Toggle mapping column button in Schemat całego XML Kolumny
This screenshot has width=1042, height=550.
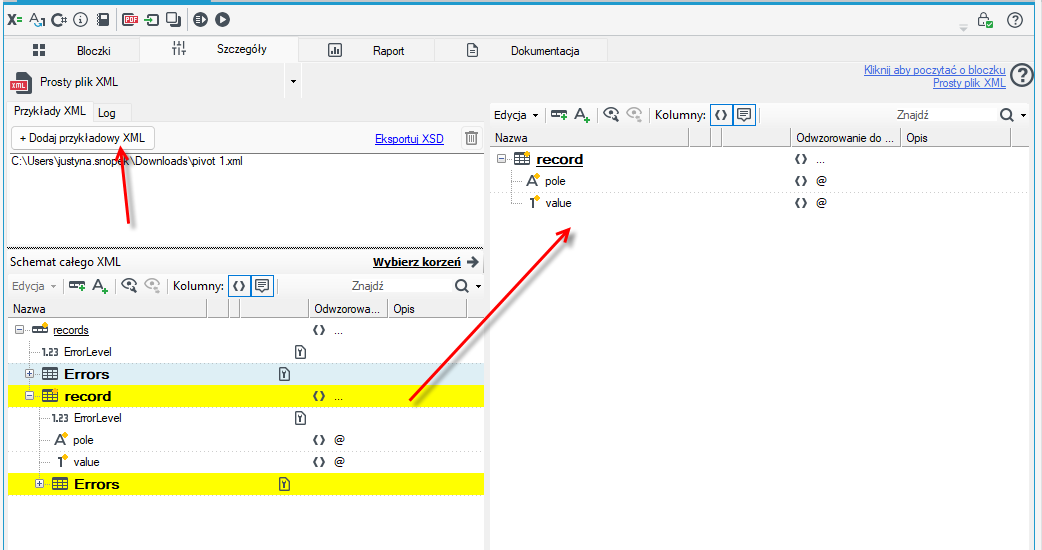coord(239,286)
